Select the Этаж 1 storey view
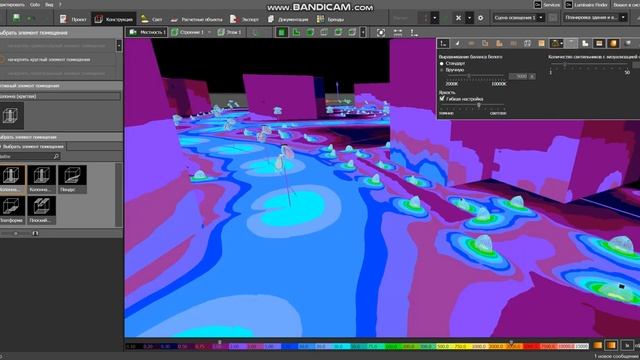 (x=230, y=32)
